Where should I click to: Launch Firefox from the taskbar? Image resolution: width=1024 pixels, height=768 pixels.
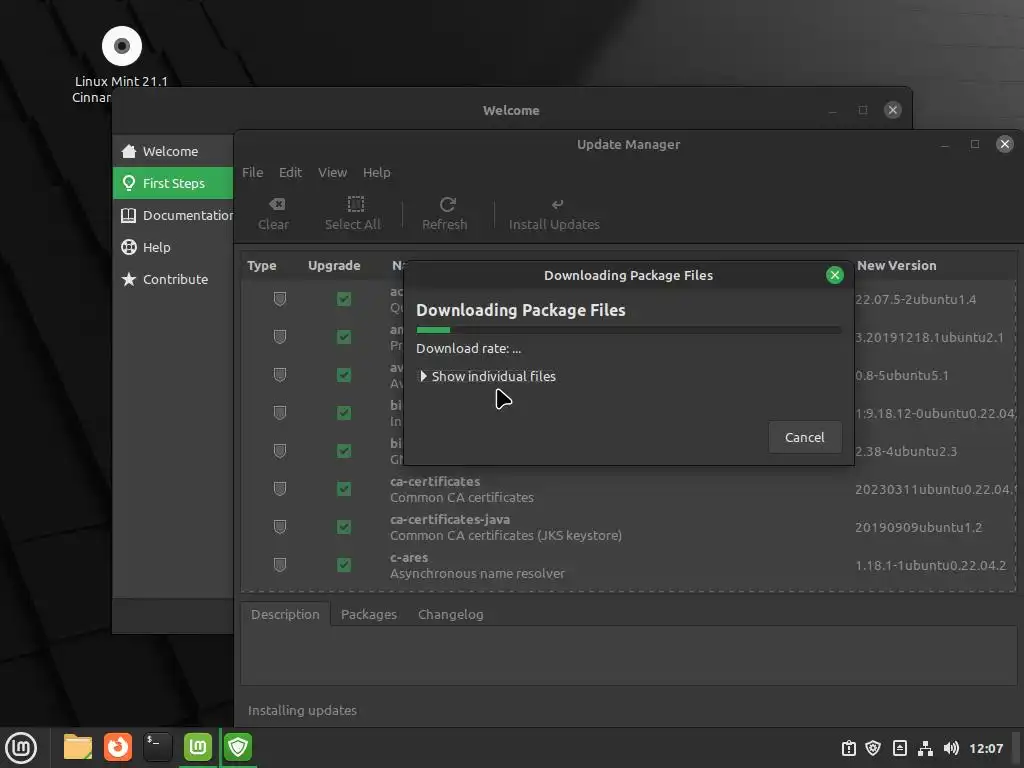pyautogui.click(x=118, y=746)
